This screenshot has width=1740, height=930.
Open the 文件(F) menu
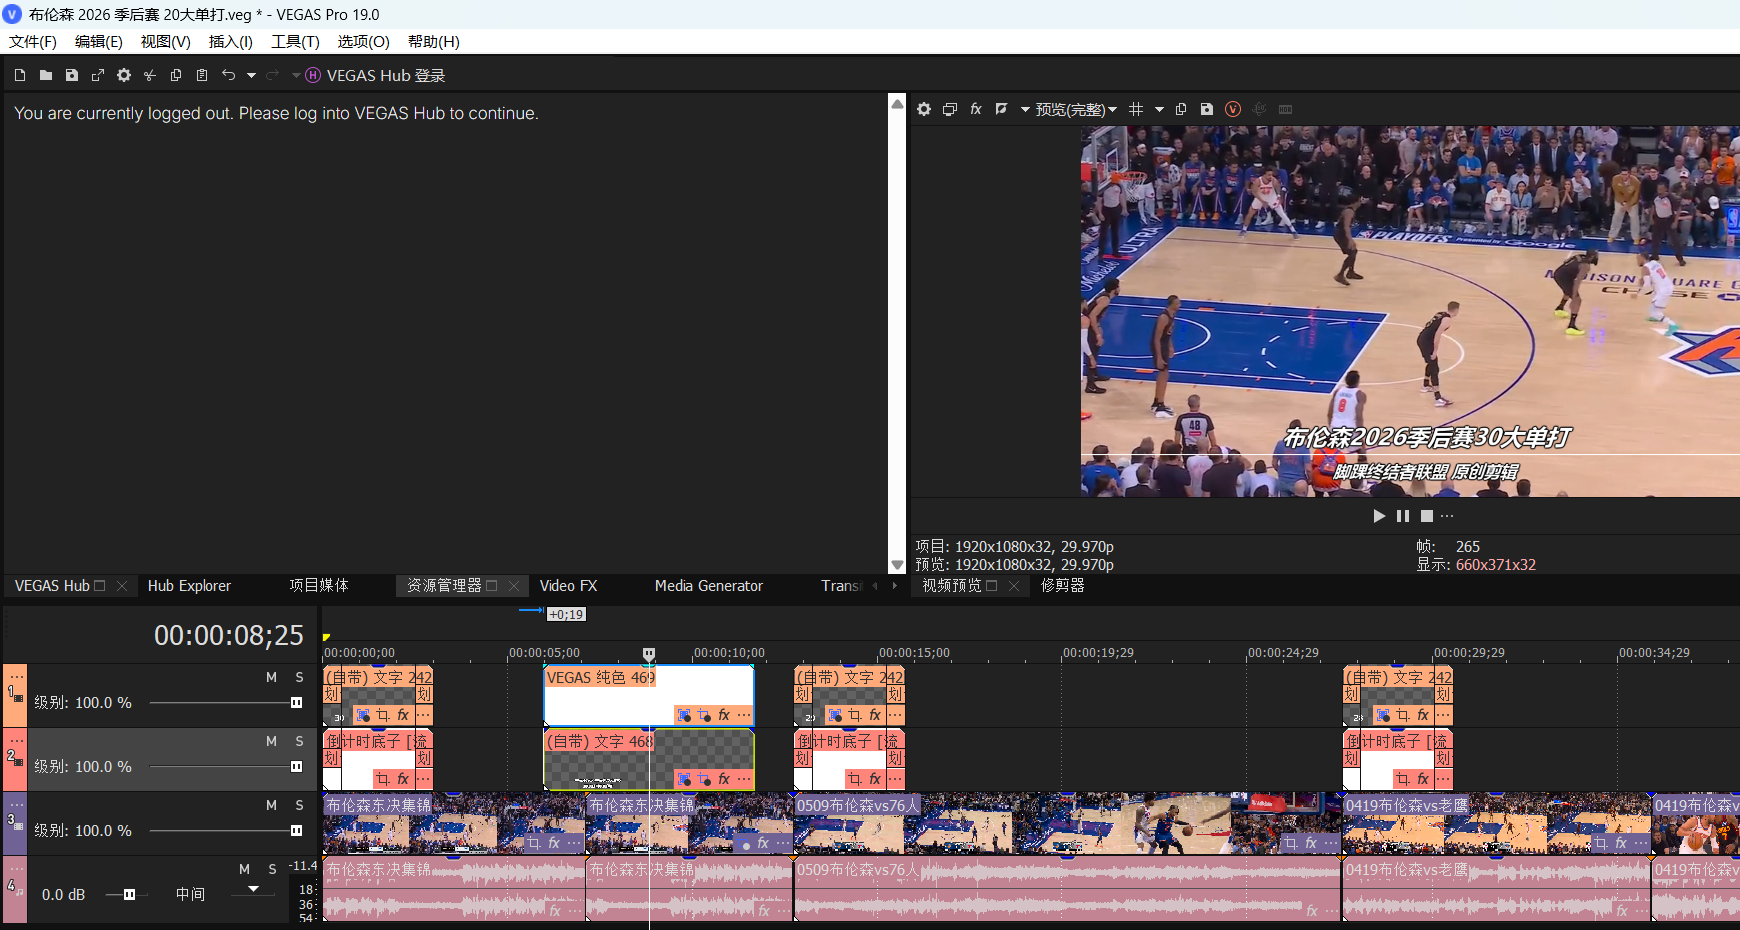[33, 41]
